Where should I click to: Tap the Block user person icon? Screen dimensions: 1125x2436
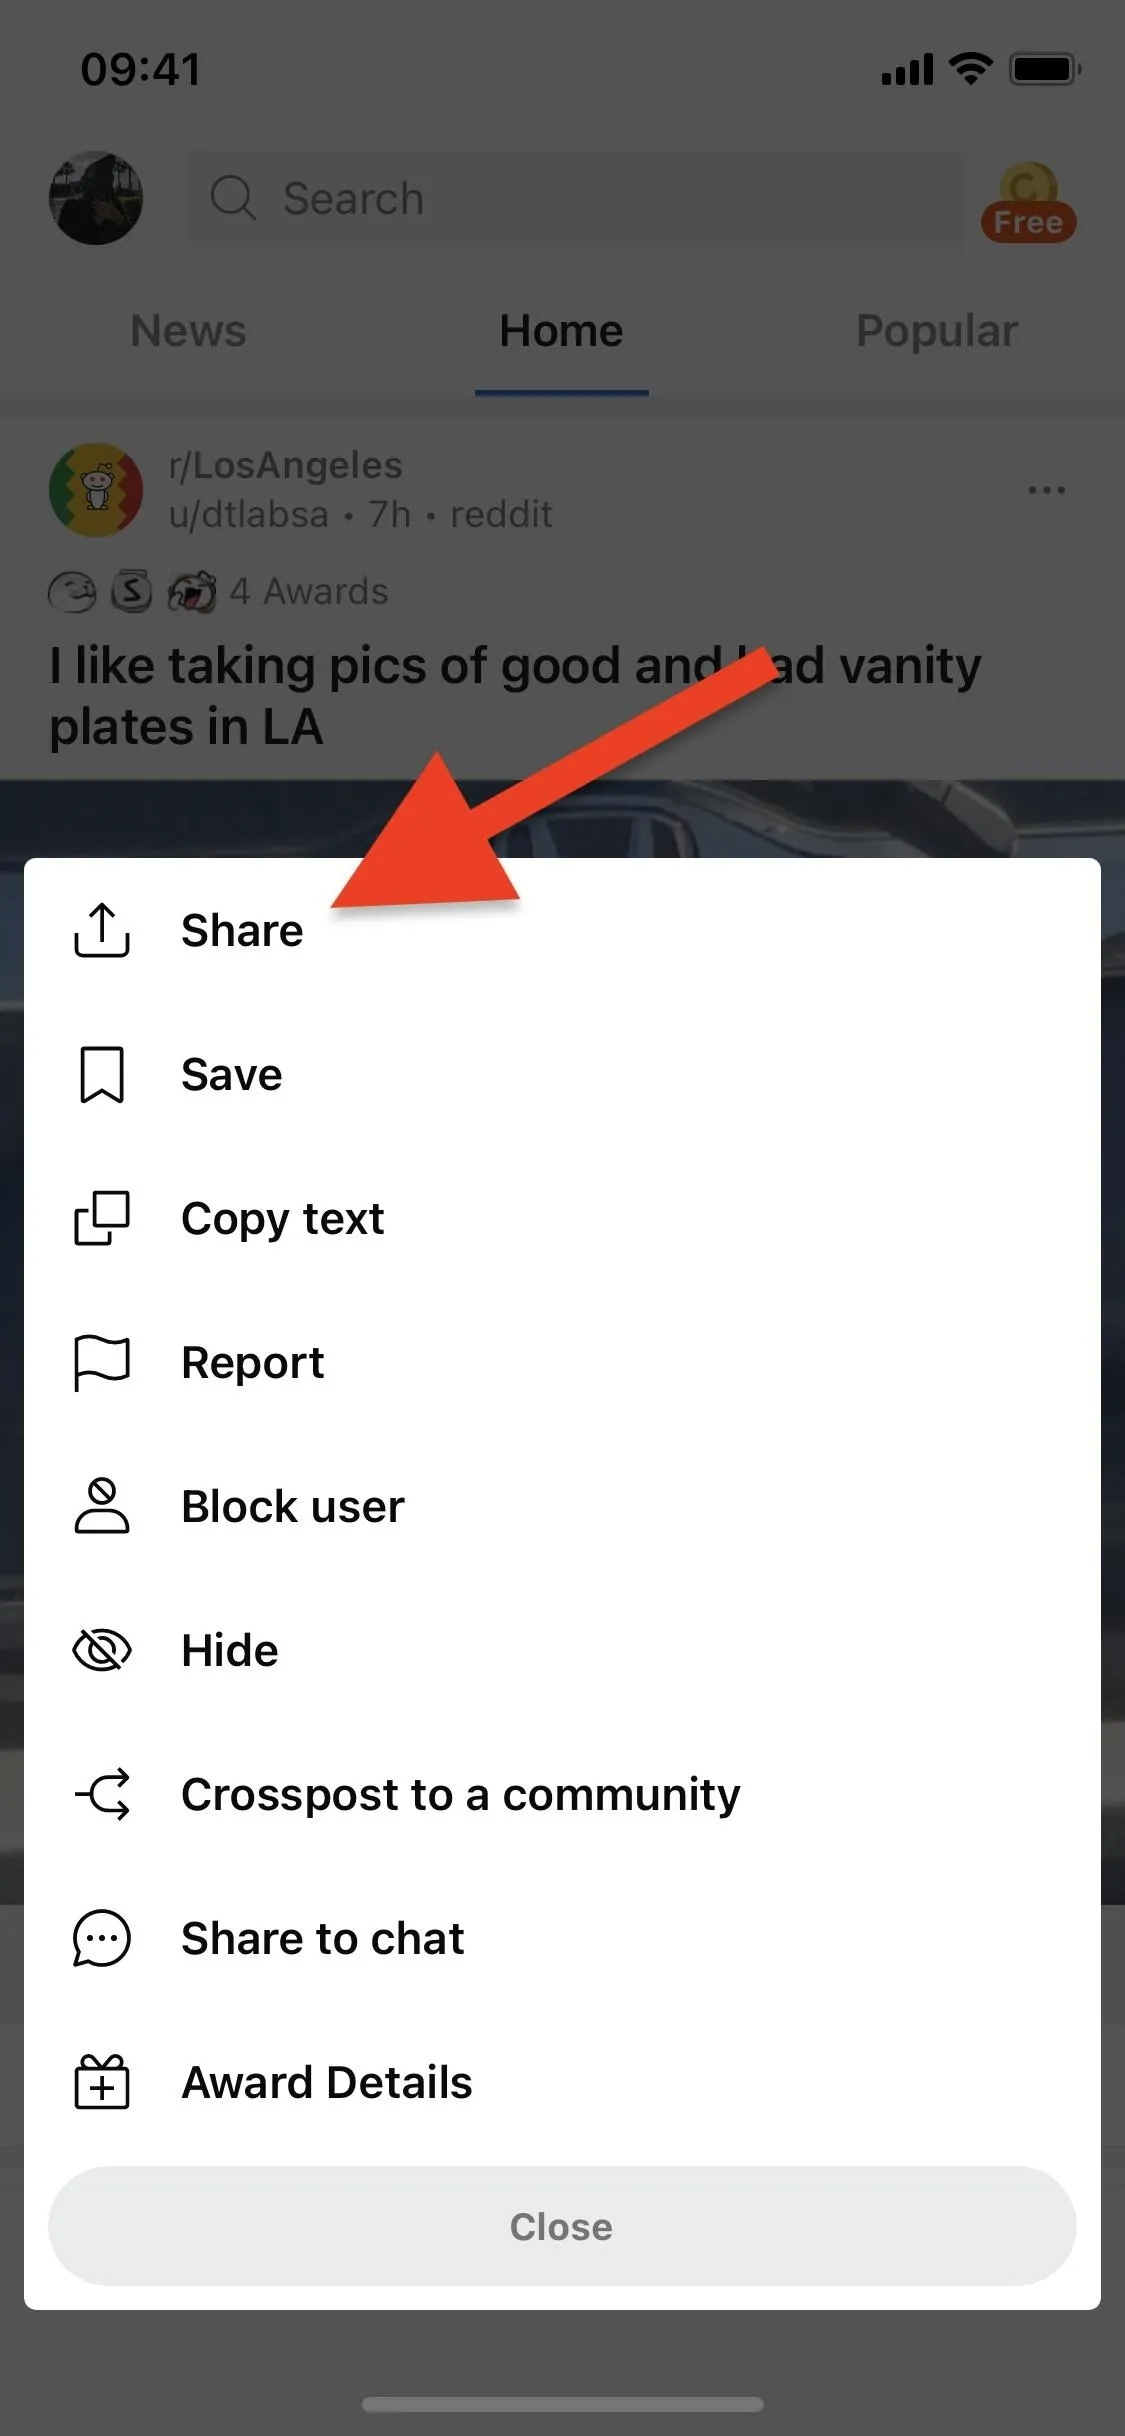102,1506
